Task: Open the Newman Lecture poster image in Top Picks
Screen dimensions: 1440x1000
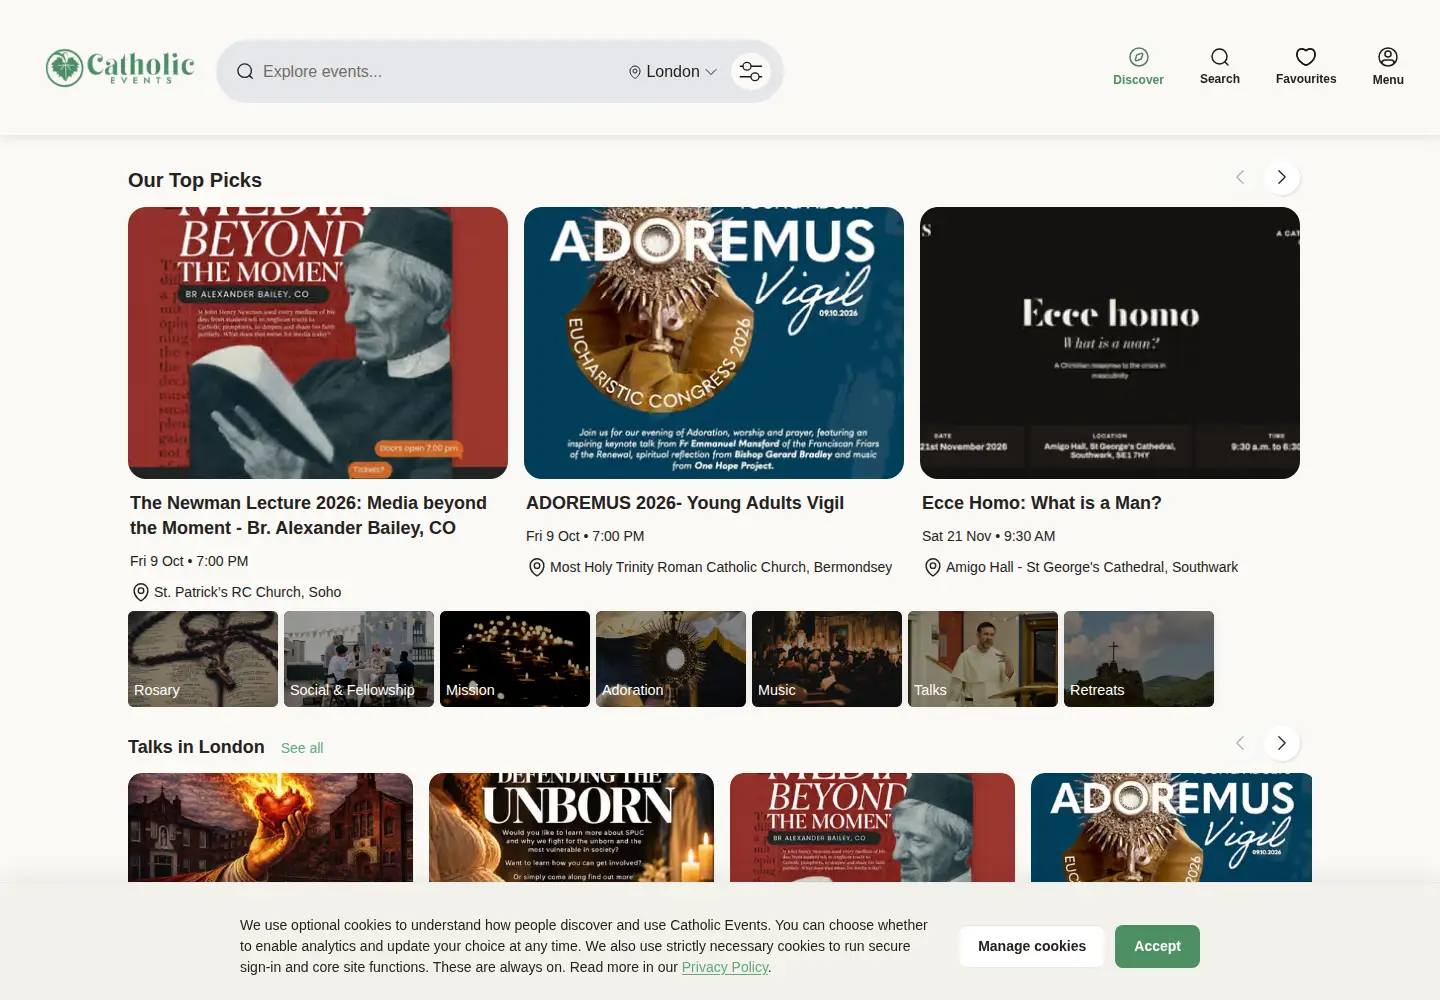Action: coord(318,343)
